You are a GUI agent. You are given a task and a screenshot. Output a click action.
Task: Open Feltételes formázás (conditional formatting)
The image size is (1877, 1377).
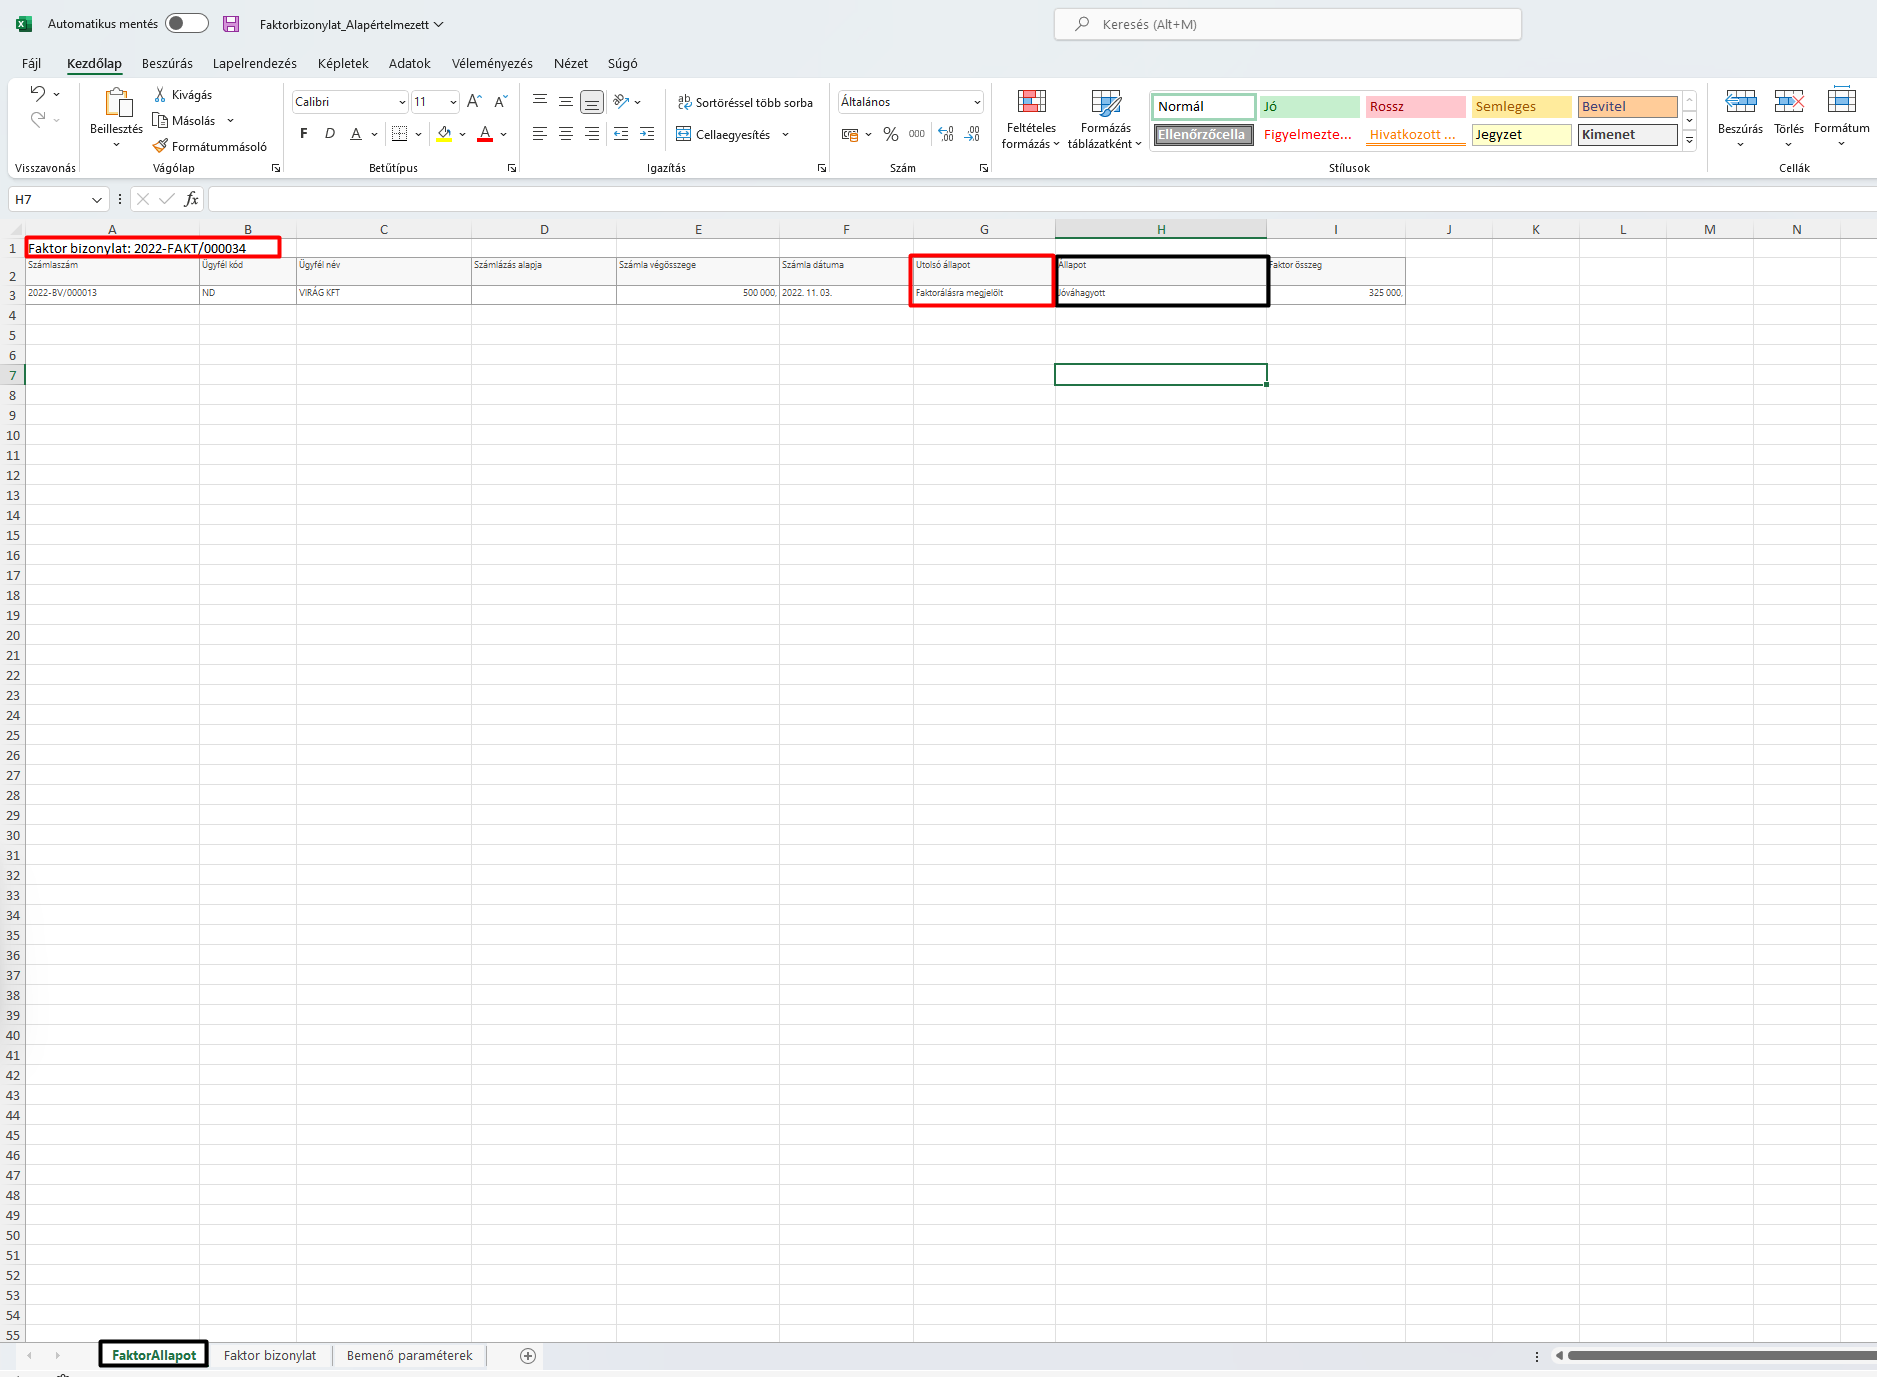(1031, 118)
